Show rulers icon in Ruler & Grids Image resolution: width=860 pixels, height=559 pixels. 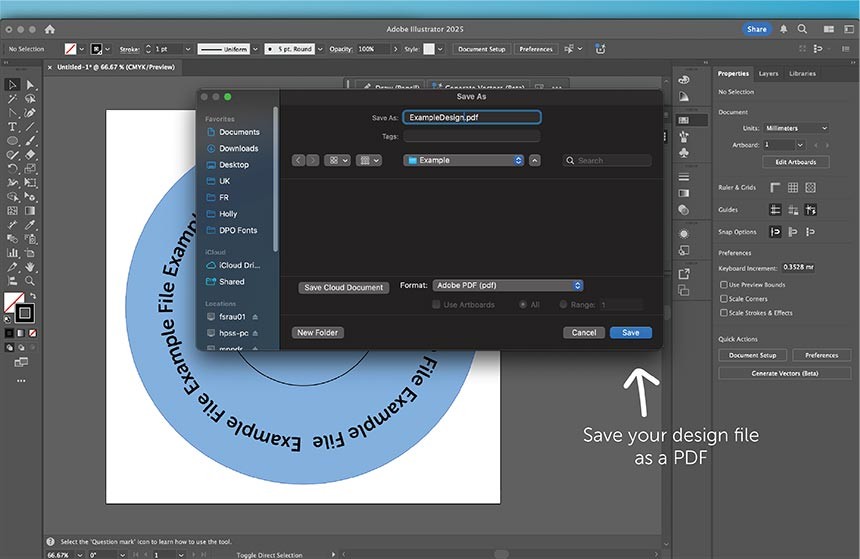pyautogui.click(x=775, y=188)
